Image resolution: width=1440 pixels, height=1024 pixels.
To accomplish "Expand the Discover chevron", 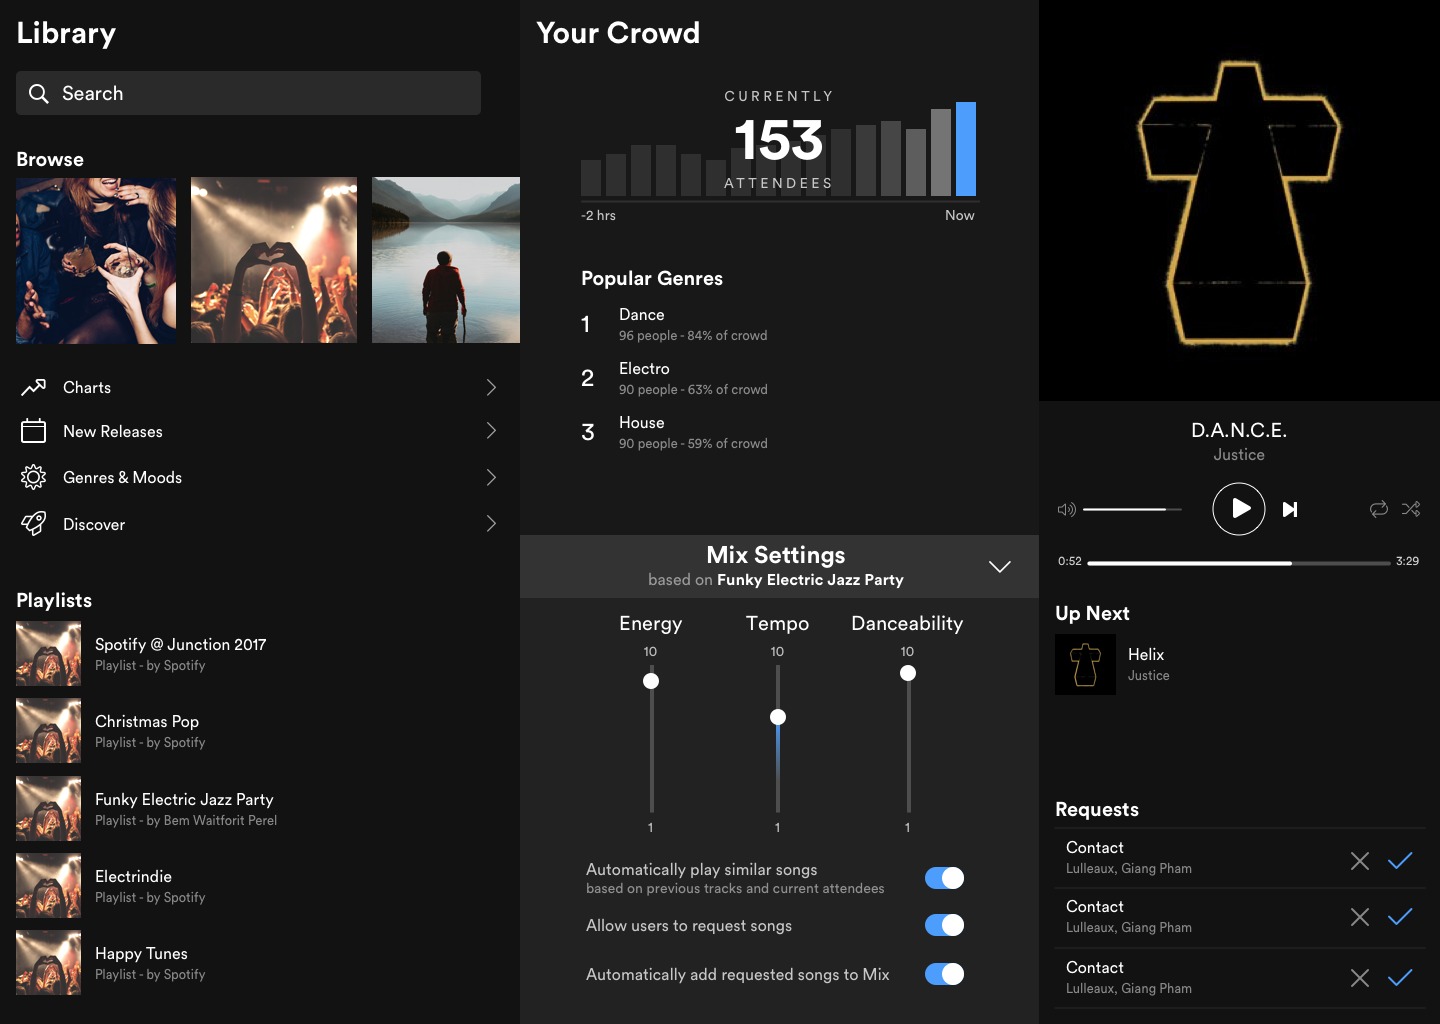I will coord(491,523).
